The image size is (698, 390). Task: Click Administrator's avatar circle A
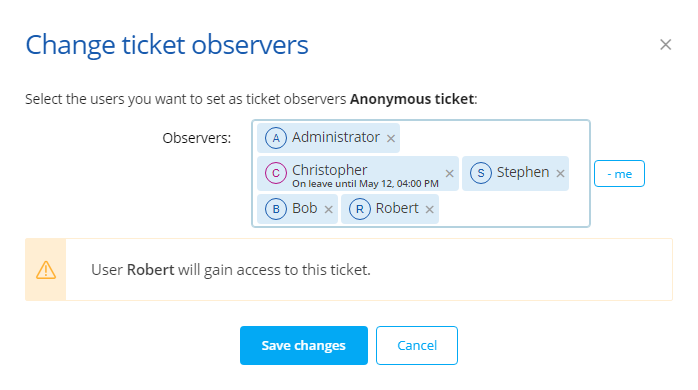coord(276,138)
